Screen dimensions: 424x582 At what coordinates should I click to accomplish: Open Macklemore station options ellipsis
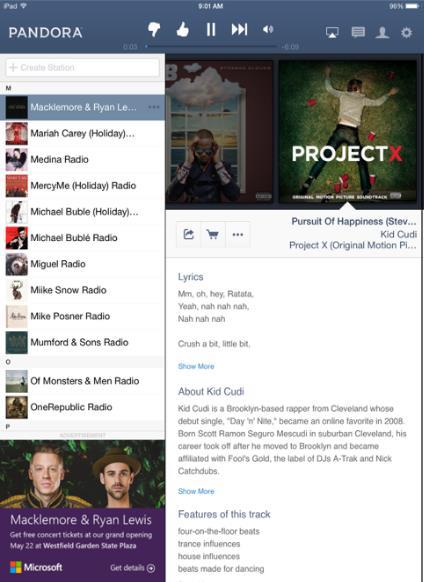[x=154, y=107]
